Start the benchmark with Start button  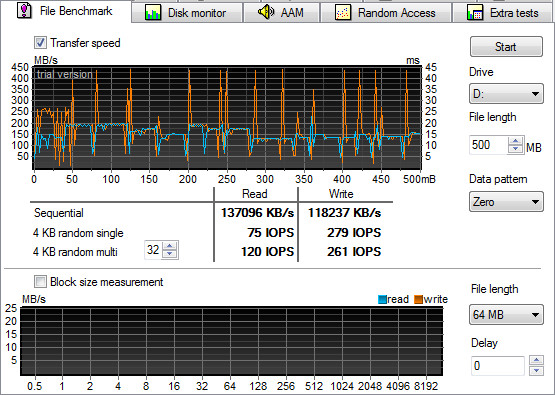coord(506,47)
